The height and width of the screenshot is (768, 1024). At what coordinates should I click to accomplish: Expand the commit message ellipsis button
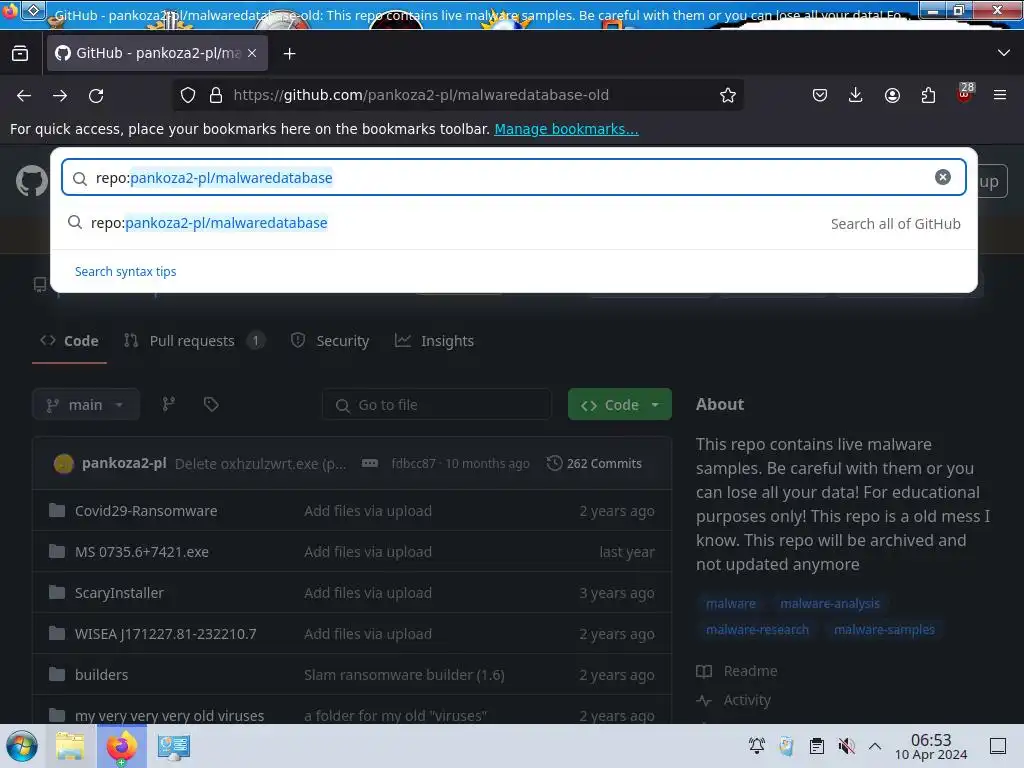[x=370, y=464]
